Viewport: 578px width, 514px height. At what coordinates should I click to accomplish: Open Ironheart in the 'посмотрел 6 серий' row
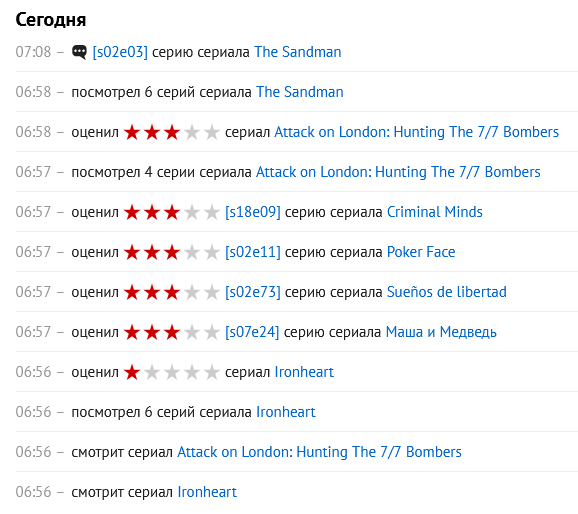(286, 412)
